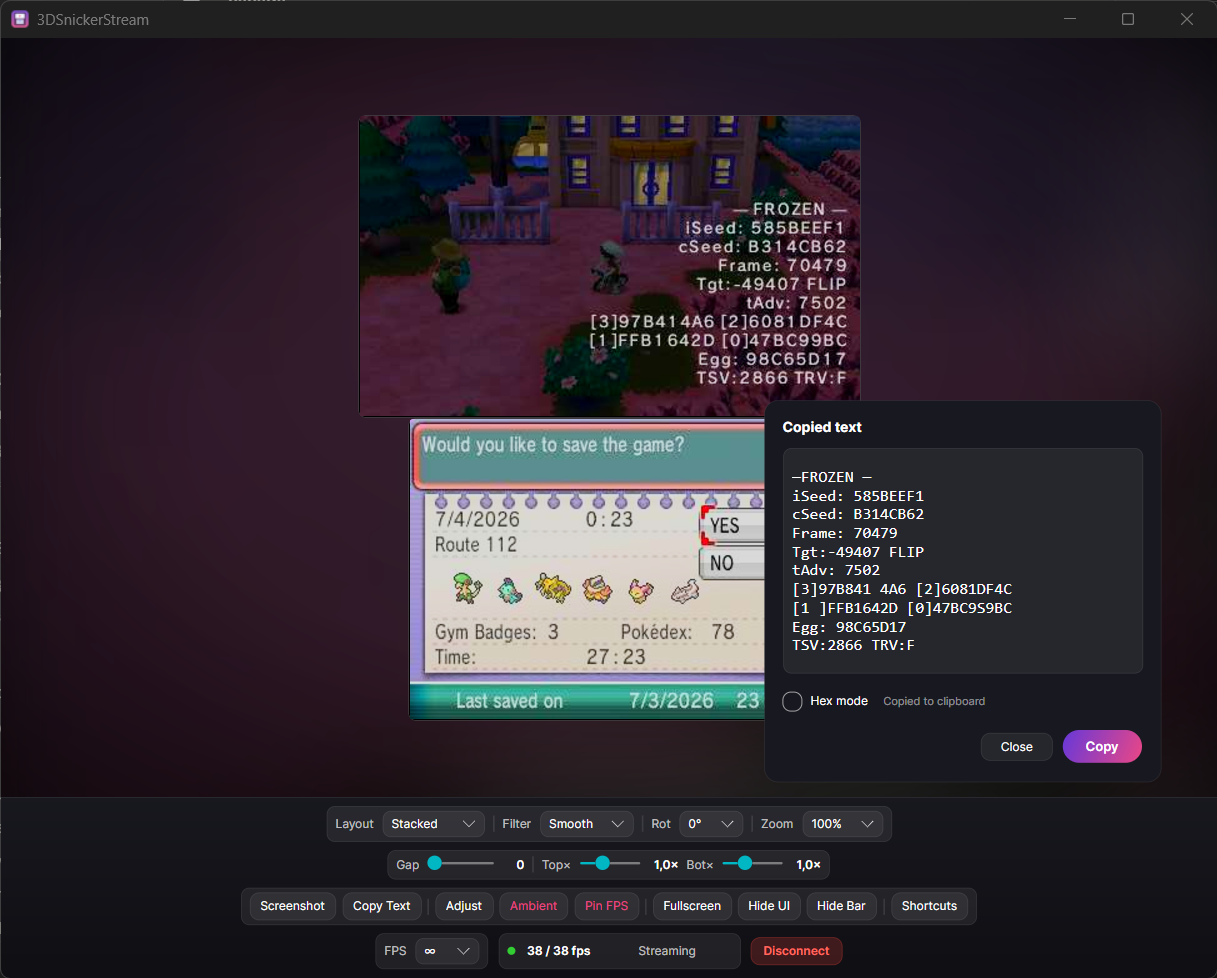Click the YES option in game screen

[732, 526]
